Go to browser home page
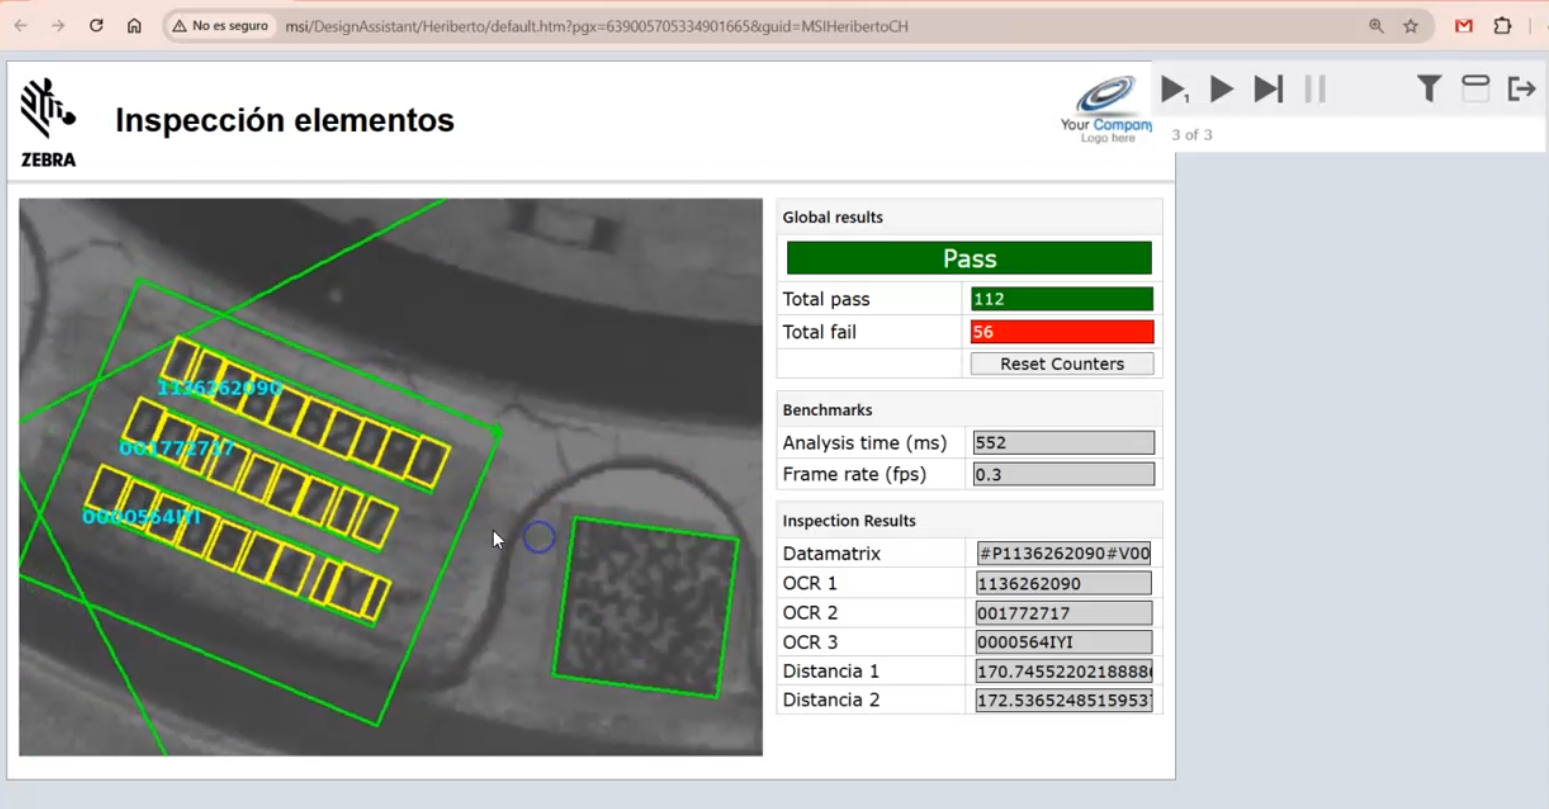 134,26
